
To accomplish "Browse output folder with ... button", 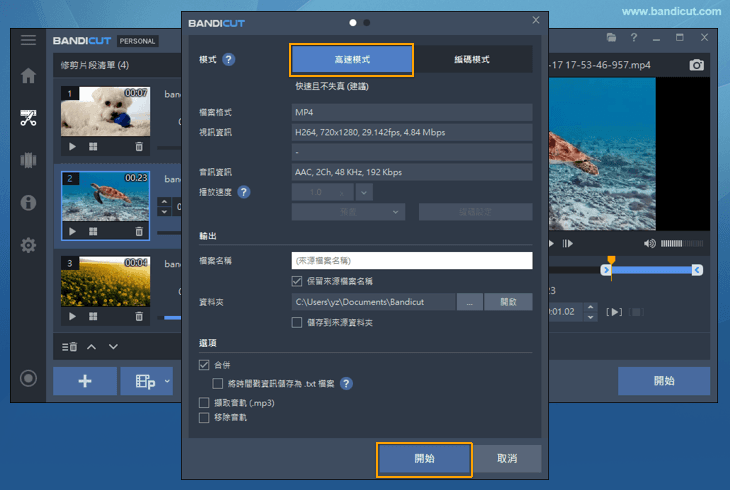I will tap(470, 302).
